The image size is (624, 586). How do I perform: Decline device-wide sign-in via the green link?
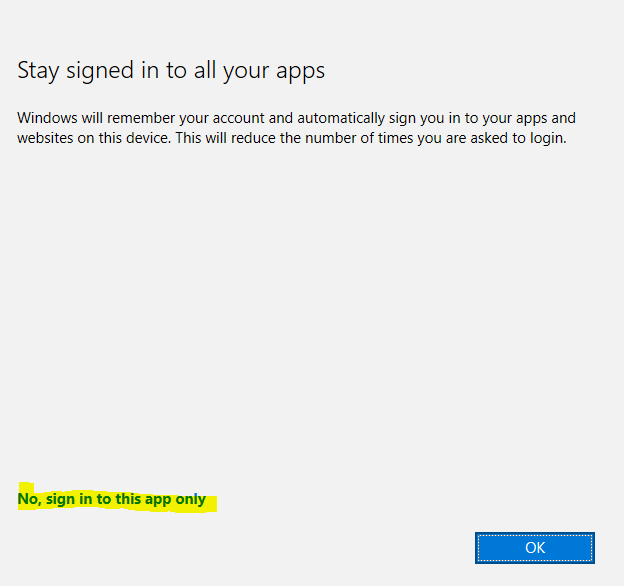coord(112,499)
